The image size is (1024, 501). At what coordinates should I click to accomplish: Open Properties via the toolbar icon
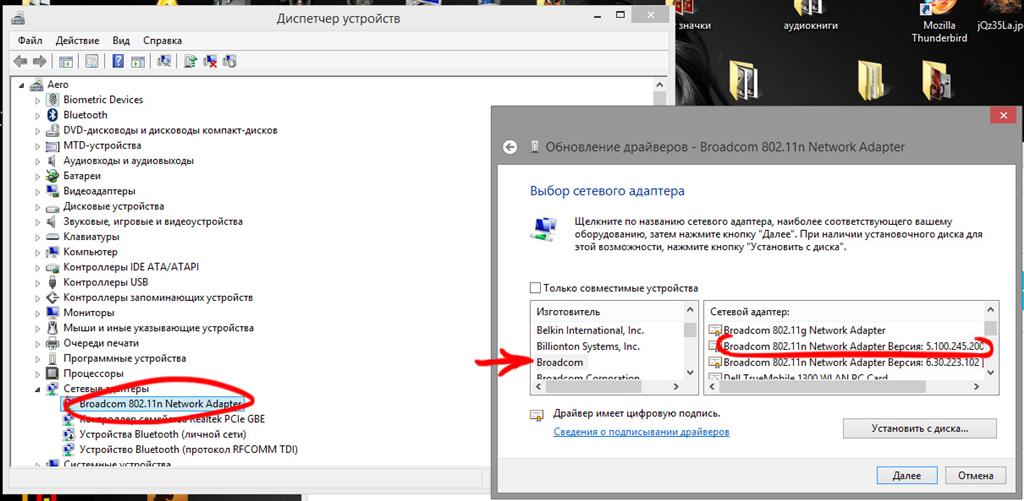(91, 61)
